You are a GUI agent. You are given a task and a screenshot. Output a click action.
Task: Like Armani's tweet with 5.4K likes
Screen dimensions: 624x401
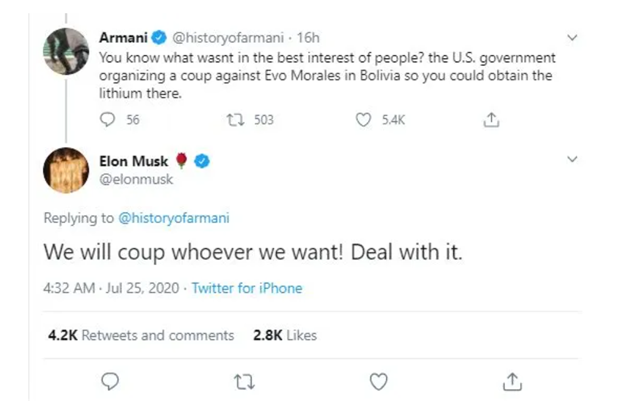tap(365, 119)
